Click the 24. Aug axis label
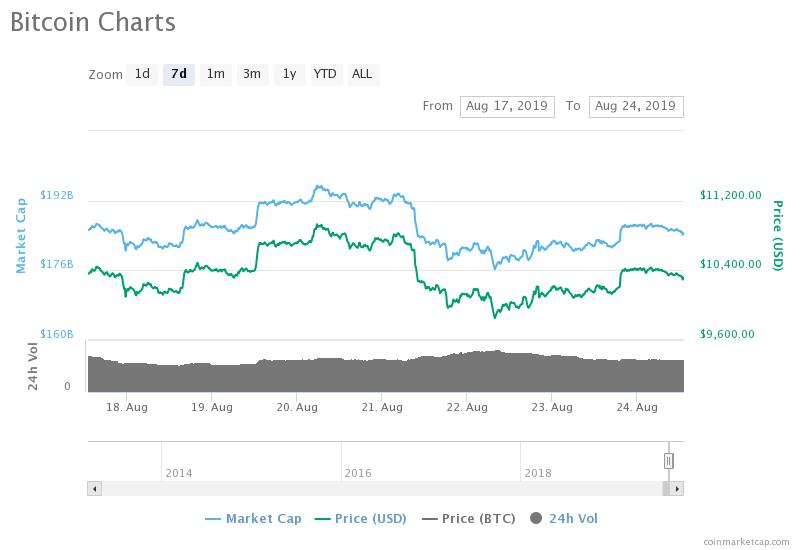 tap(637, 407)
